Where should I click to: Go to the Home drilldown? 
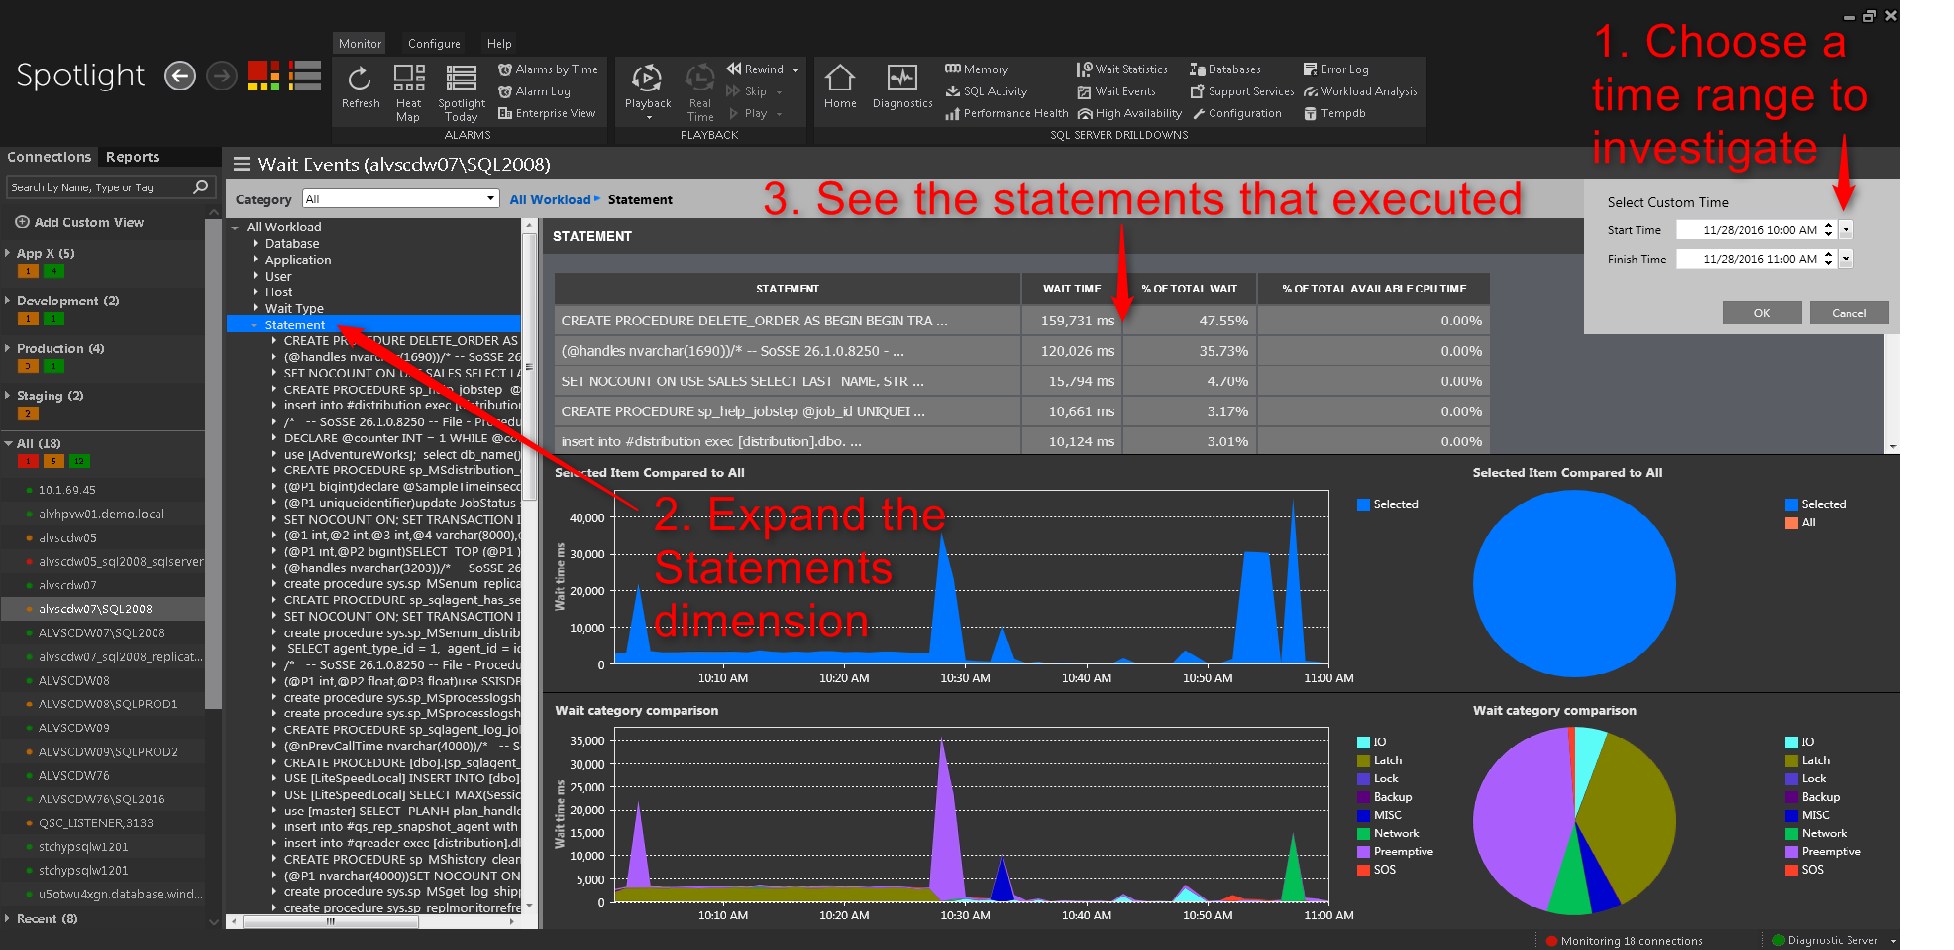(839, 79)
